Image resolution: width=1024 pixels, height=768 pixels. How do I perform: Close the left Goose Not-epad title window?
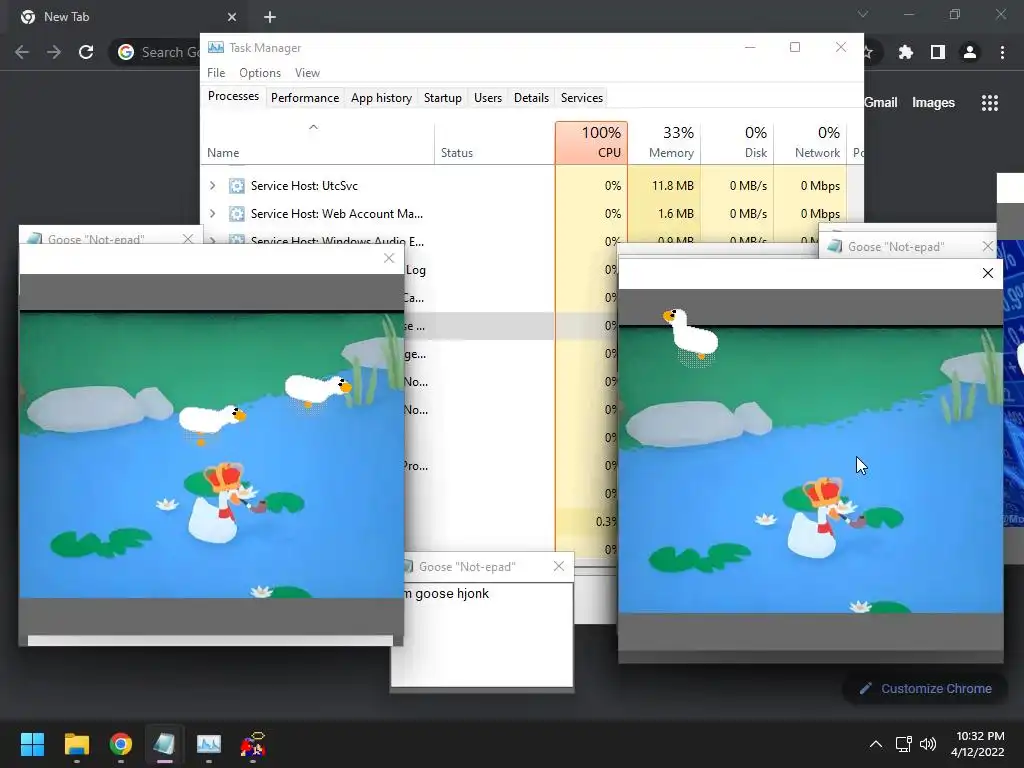188,238
